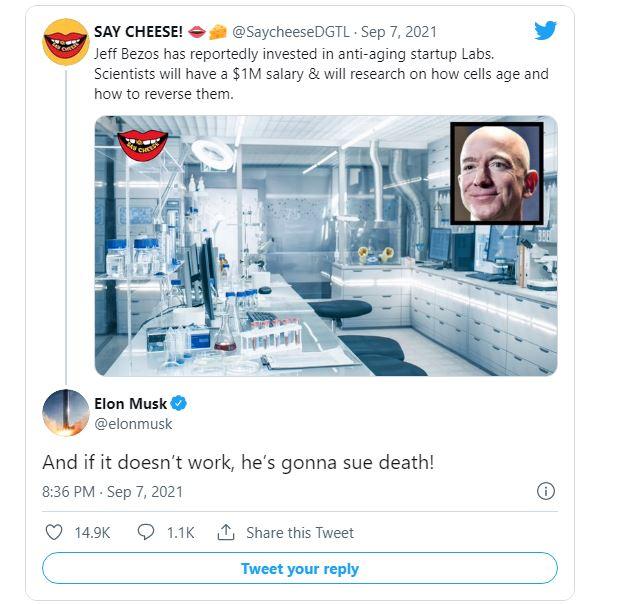Click the Twitter bird logo
Viewport: 644px width, 605px height.
(545, 31)
